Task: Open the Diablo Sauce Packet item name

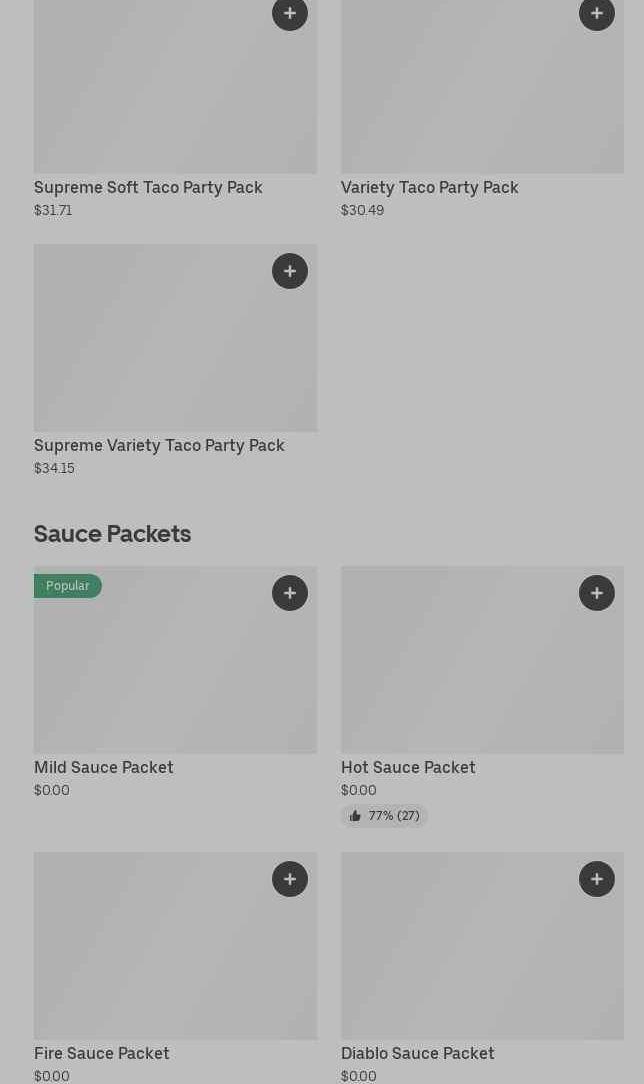Action: point(417,1054)
